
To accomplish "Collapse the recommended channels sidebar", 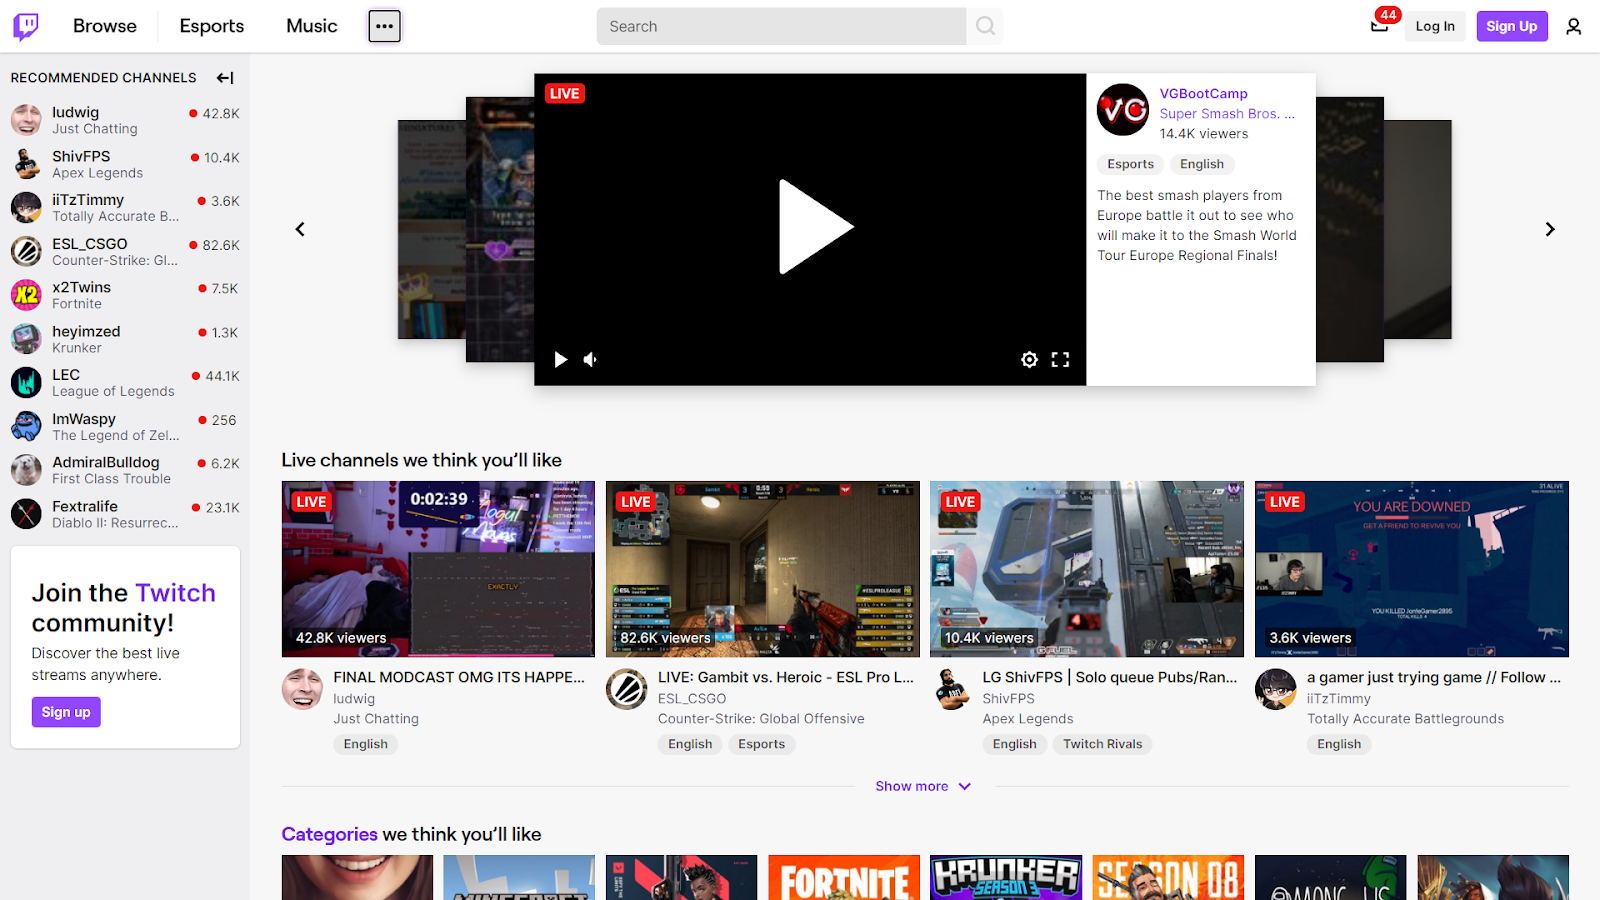I will click(225, 78).
